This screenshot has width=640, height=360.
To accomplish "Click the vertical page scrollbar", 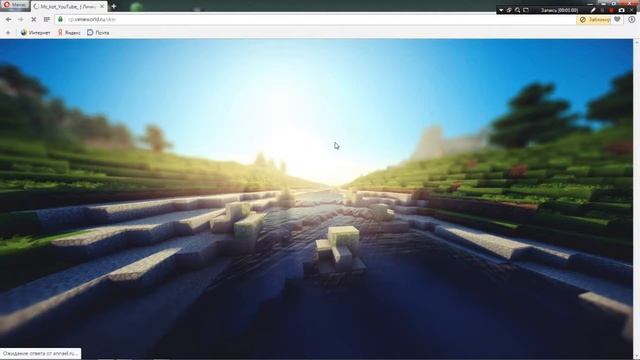I will (x=636, y=199).
